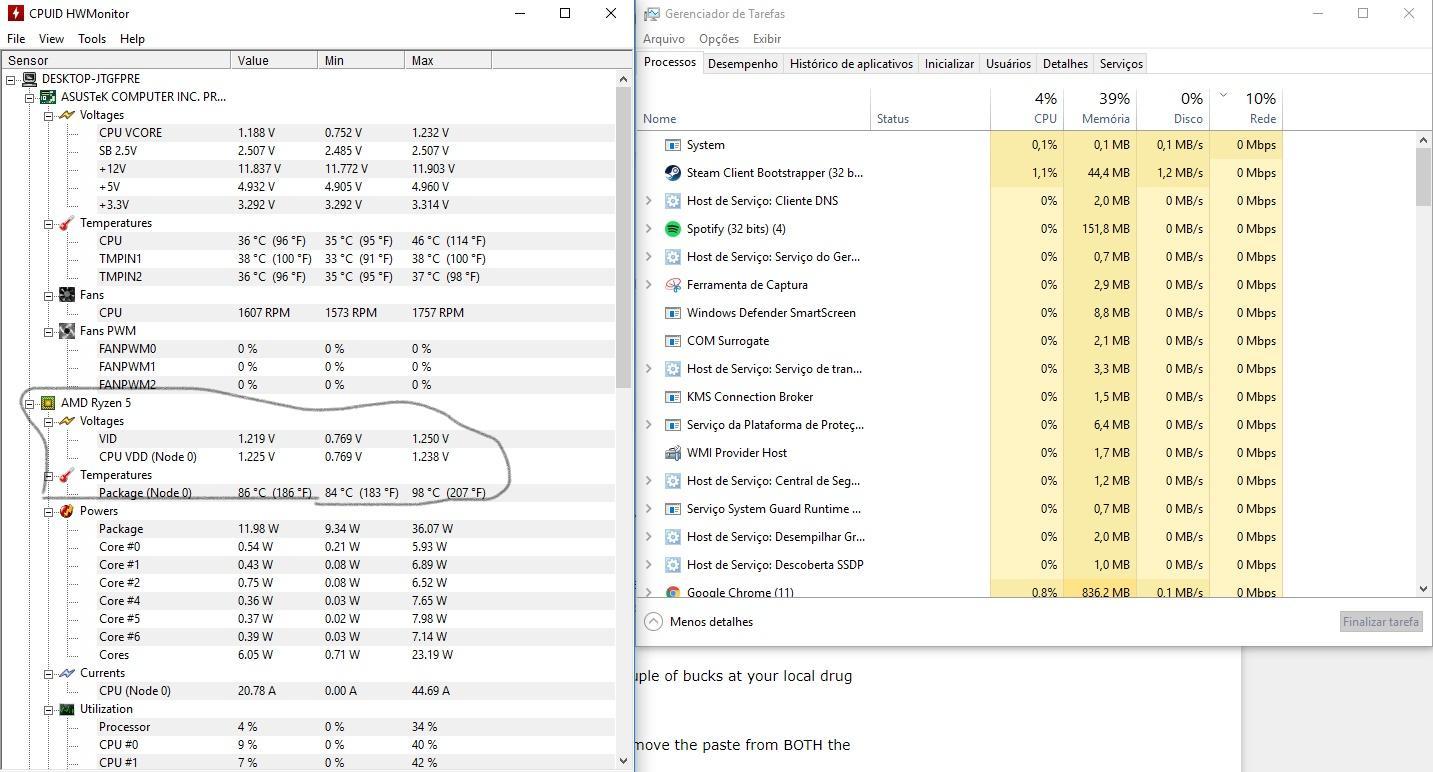The width and height of the screenshot is (1433, 772).
Task: Click the Windows Defender SmartScreen icon
Action: 673,313
